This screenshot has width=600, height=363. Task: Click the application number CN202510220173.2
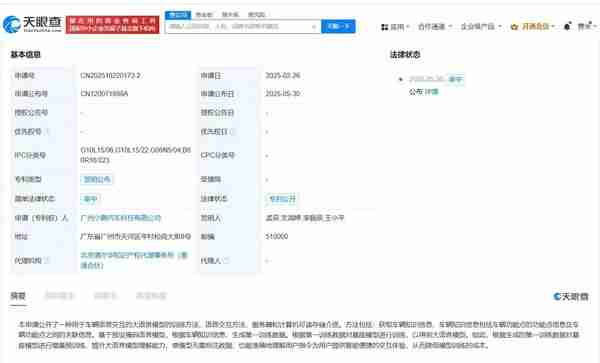click(x=110, y=76)
